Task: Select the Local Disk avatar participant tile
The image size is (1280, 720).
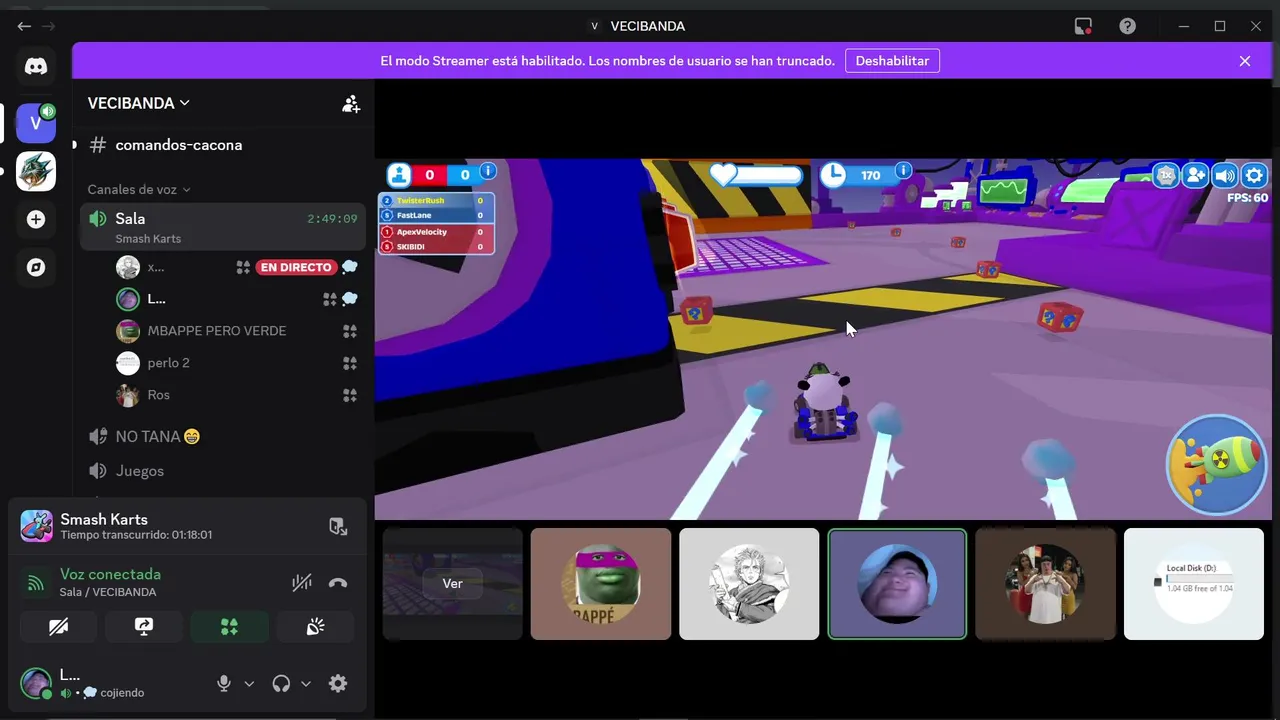Action: click(1194, 584)
